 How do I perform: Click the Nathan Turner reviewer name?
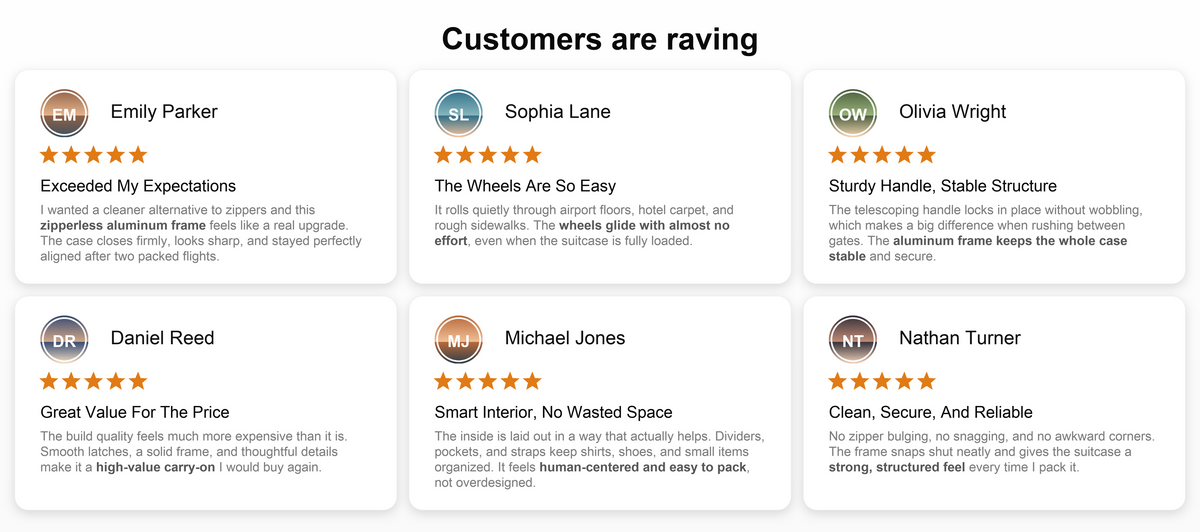(x=960, y=338)
